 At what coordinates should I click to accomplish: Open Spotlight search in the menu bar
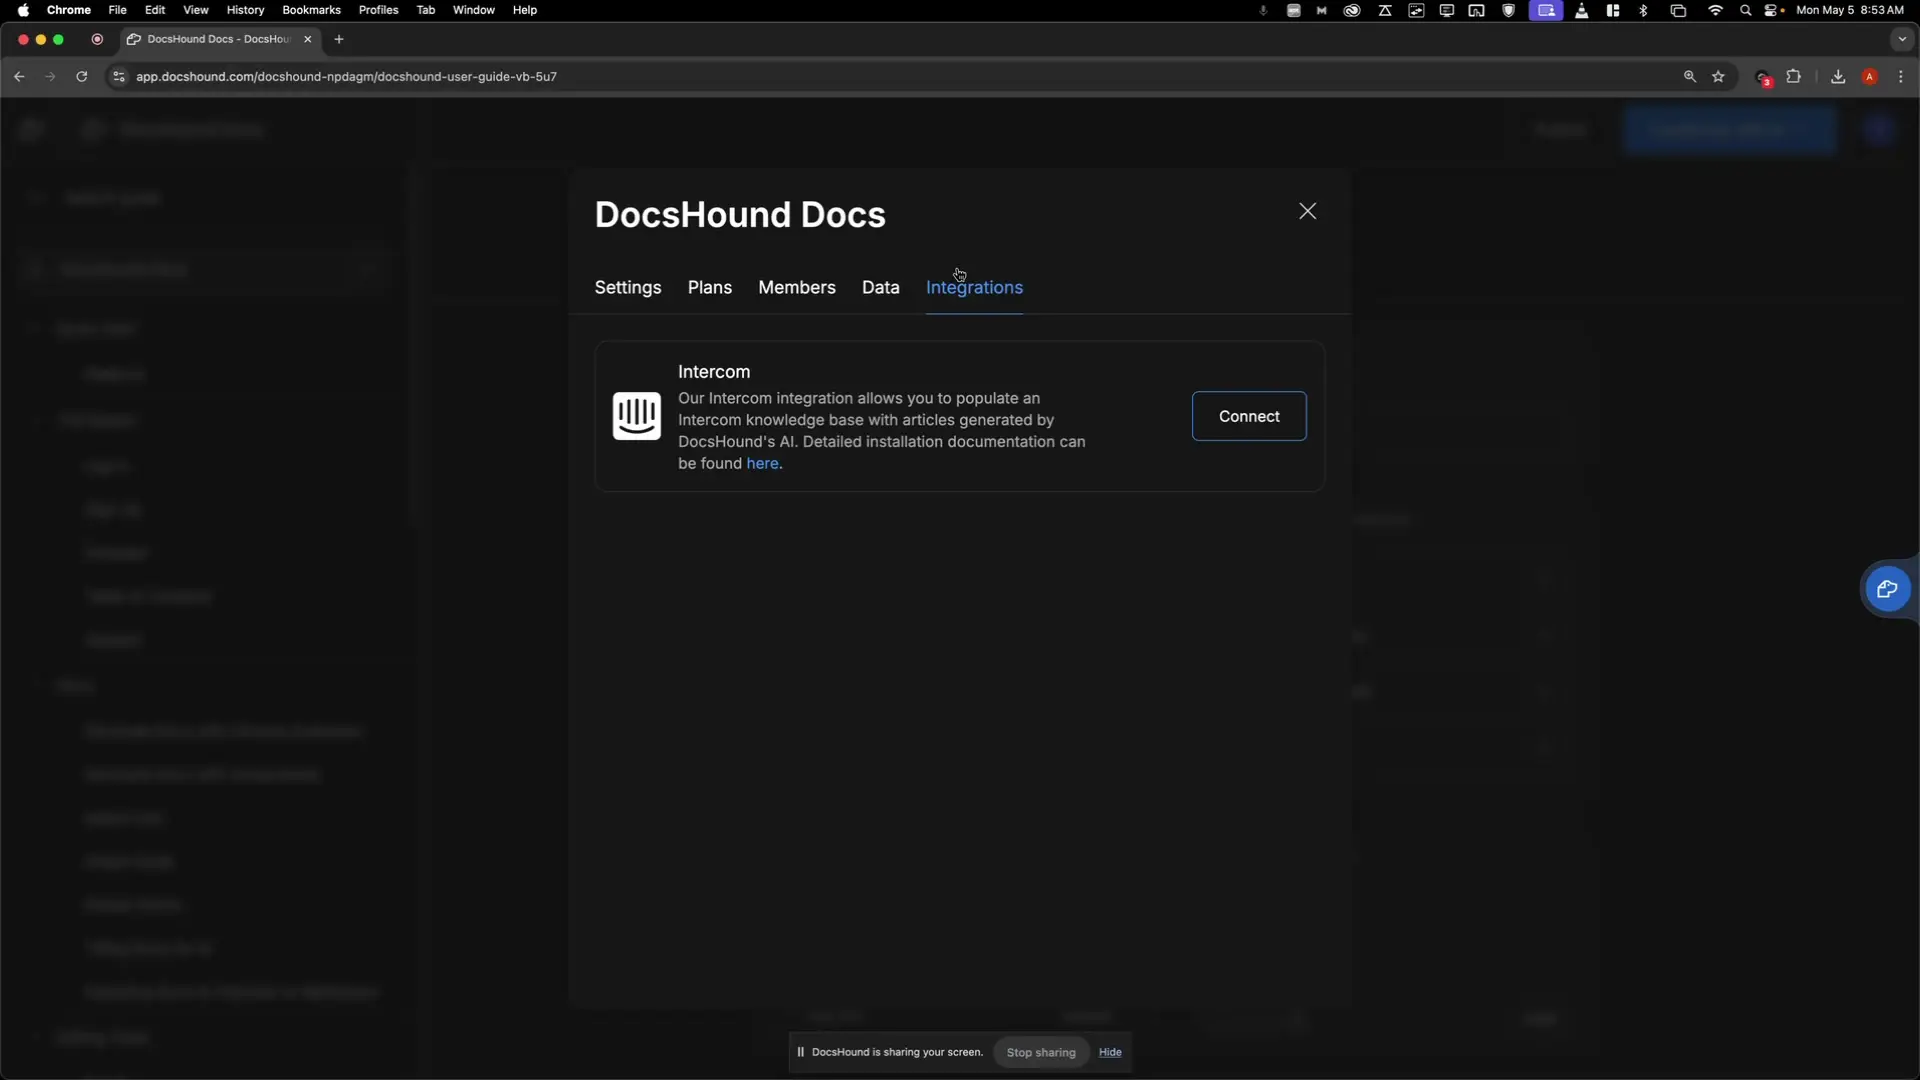[1746, 10]
